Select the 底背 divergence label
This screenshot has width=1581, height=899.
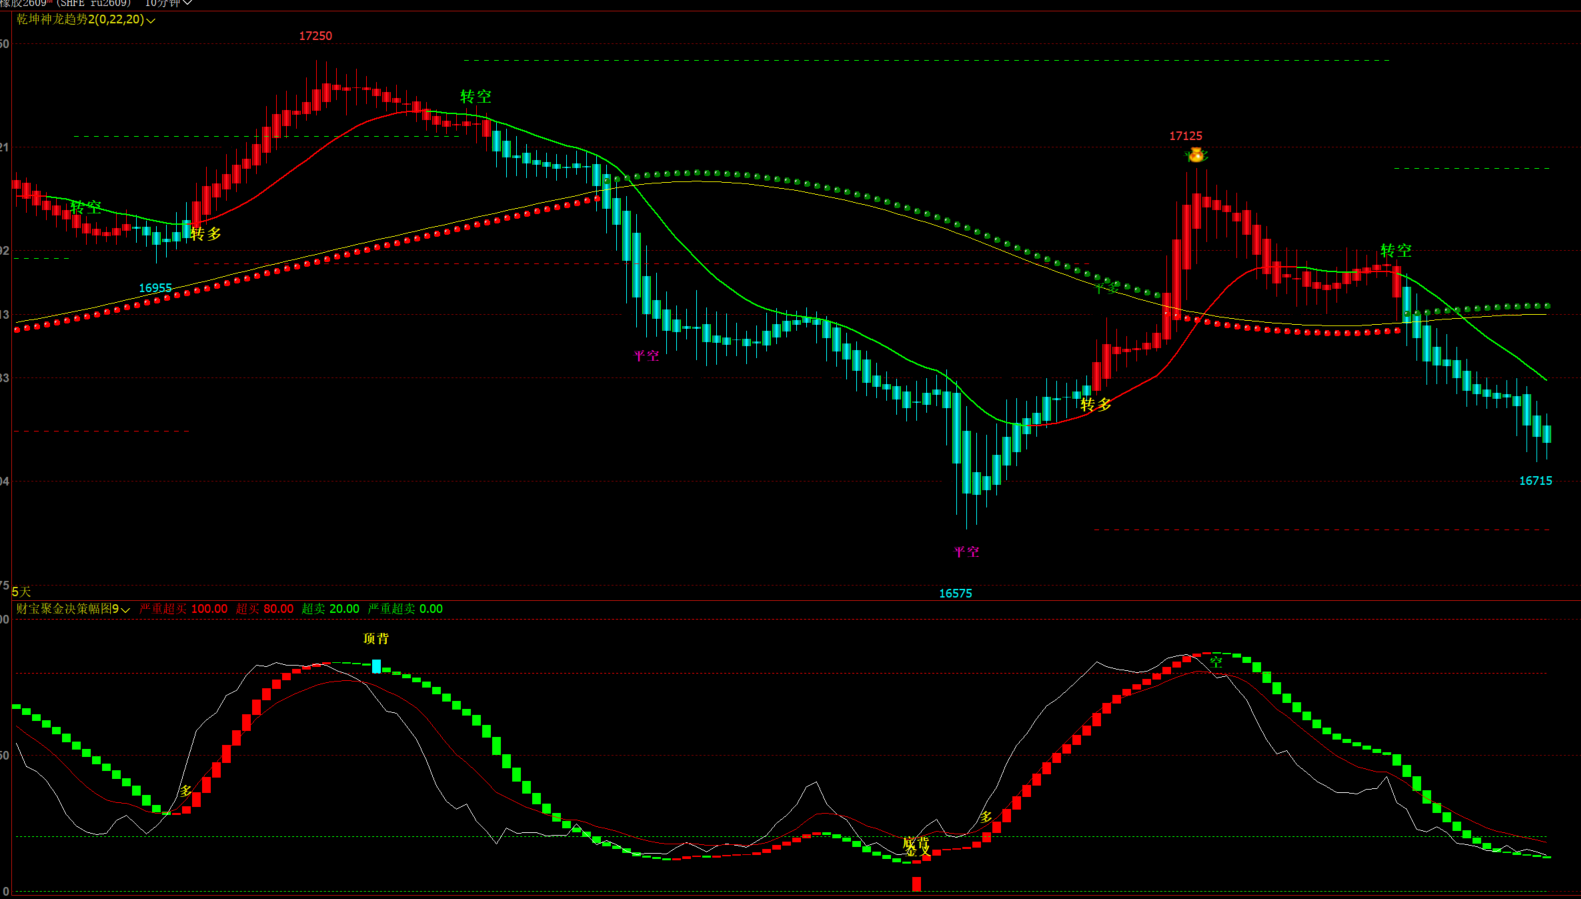tap(916, 844)
